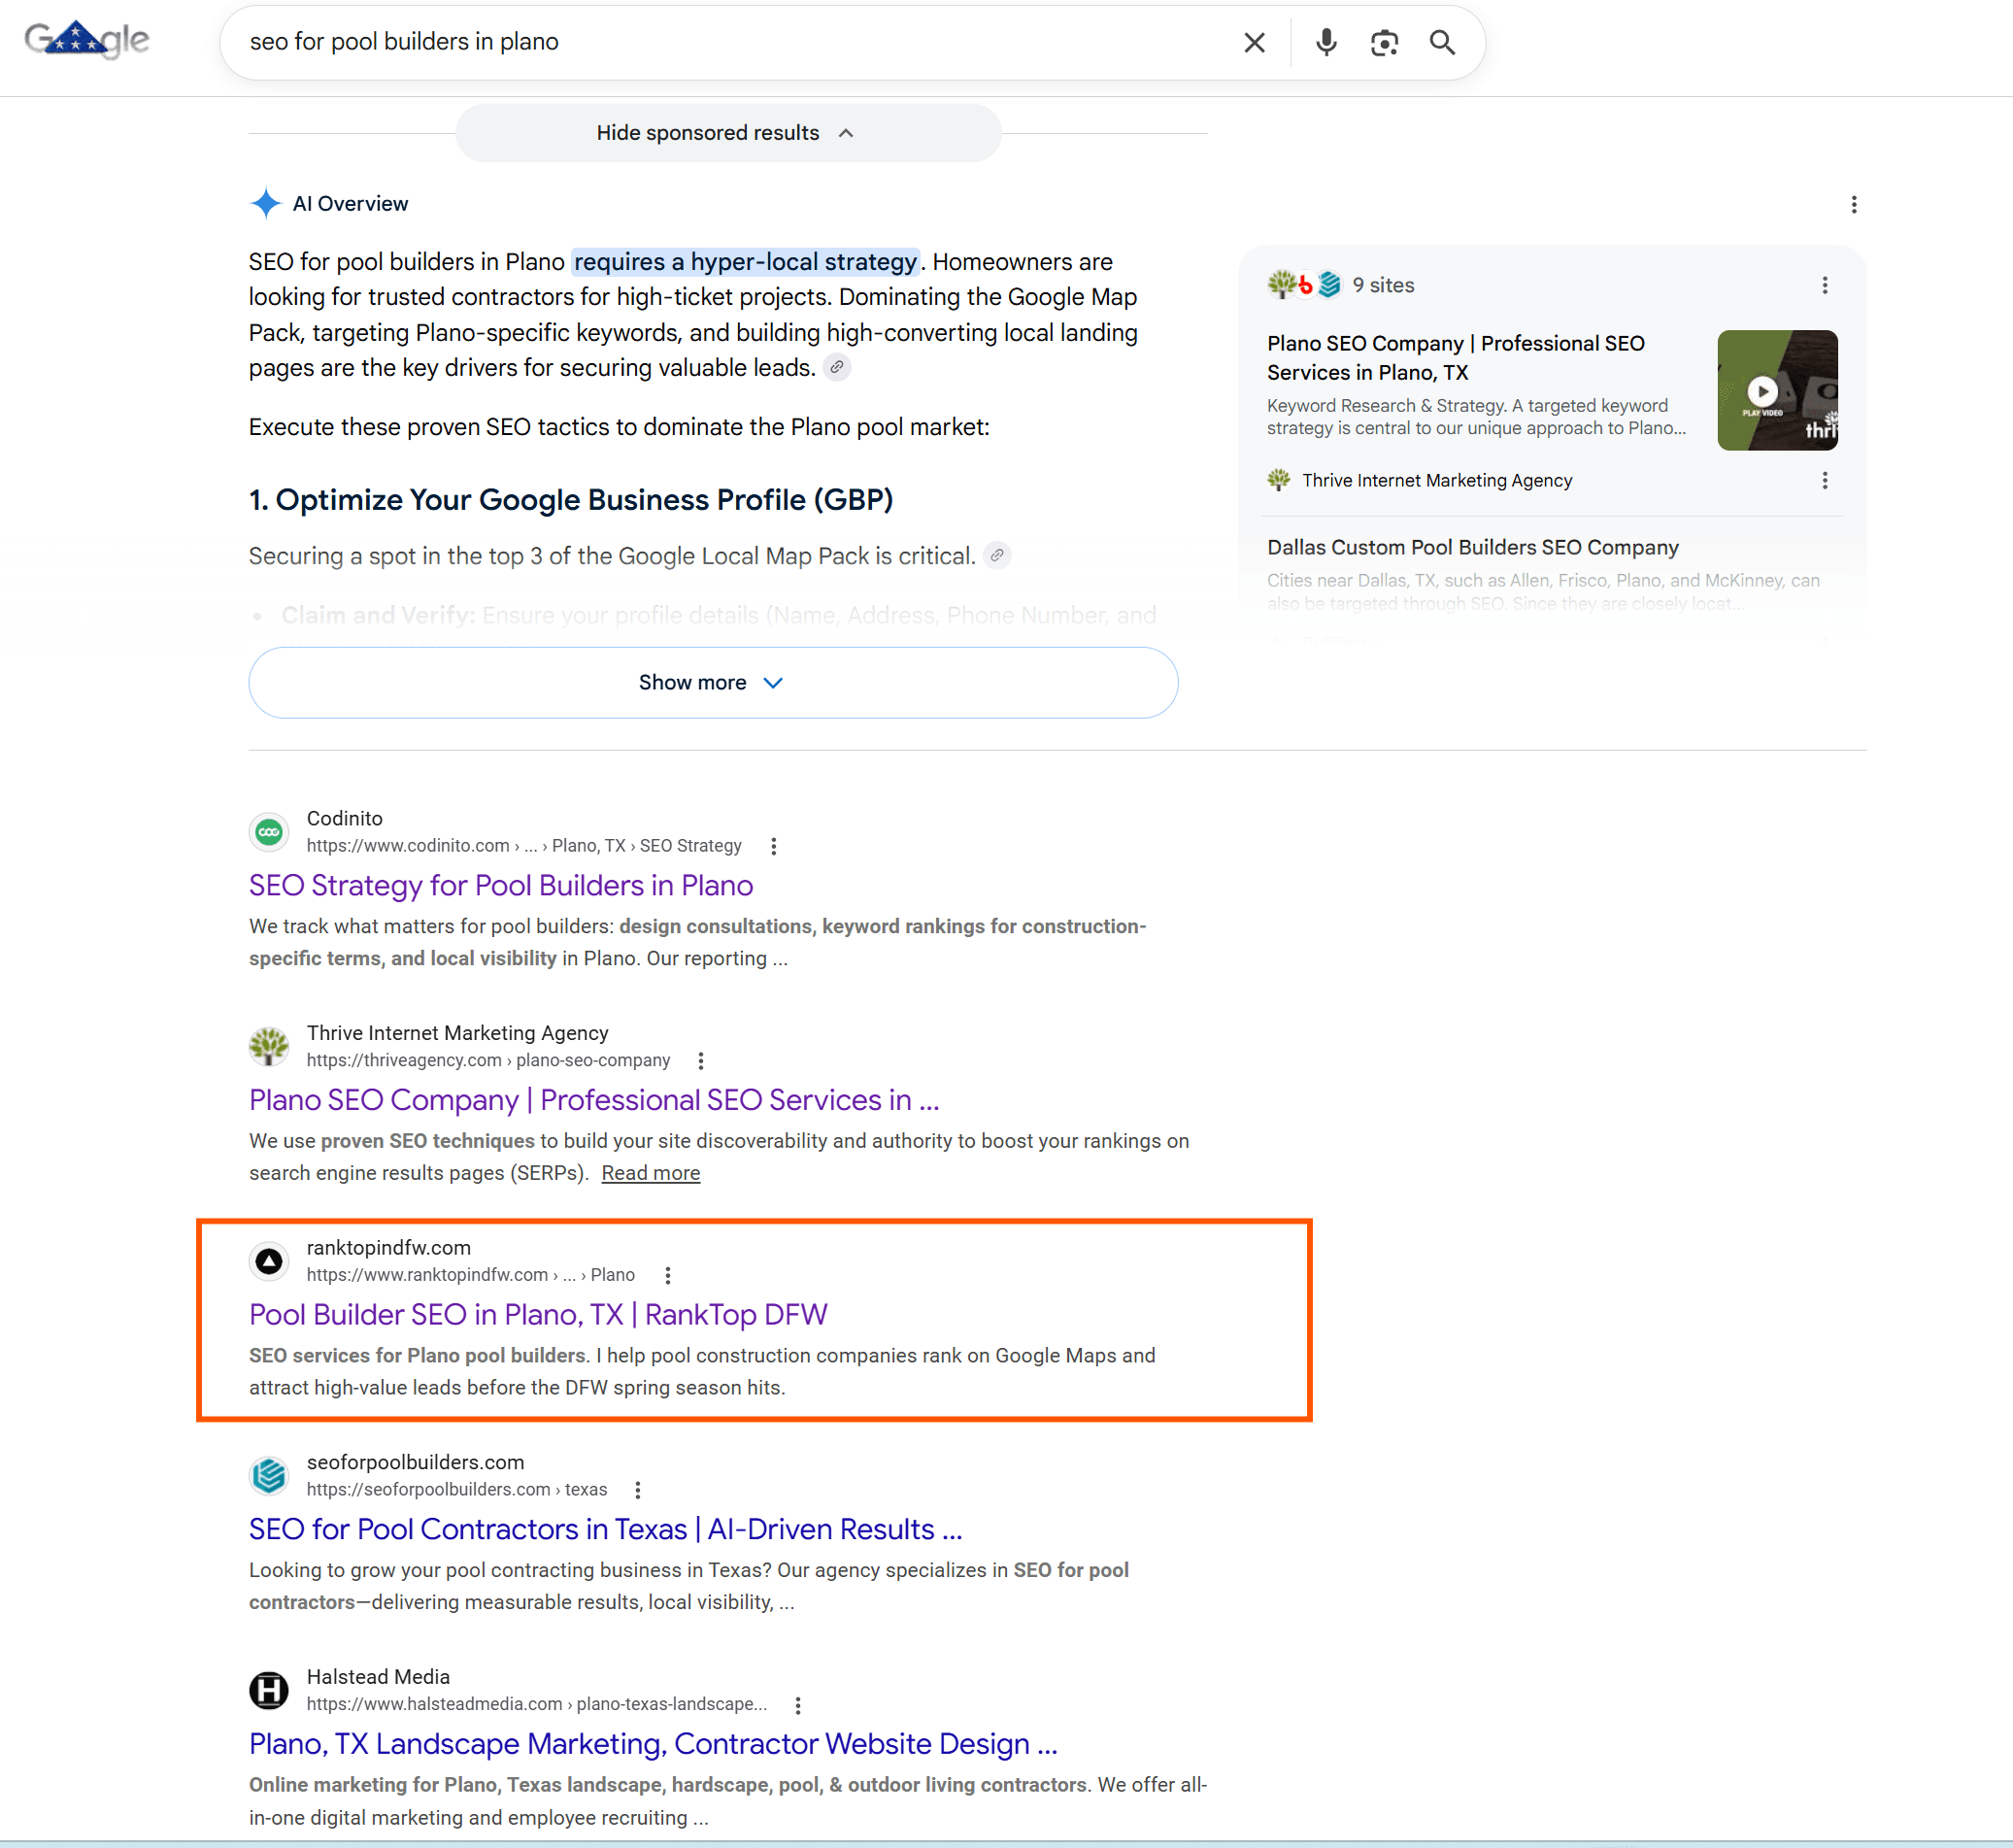Open three-dot menu beside '9 sites'

pos(1824,285)
